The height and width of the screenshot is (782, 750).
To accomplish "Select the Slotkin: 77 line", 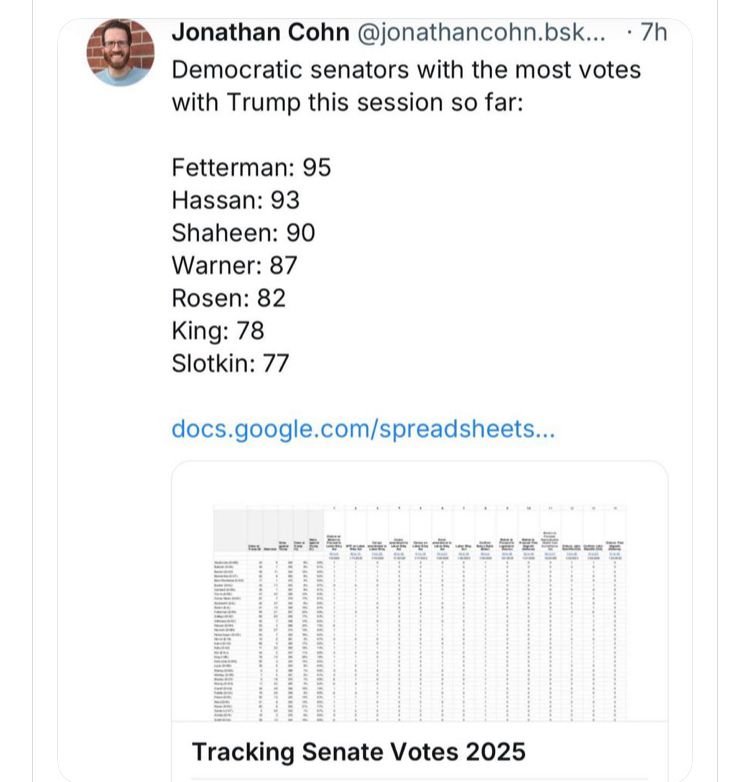I will click(x=230, y=364).
